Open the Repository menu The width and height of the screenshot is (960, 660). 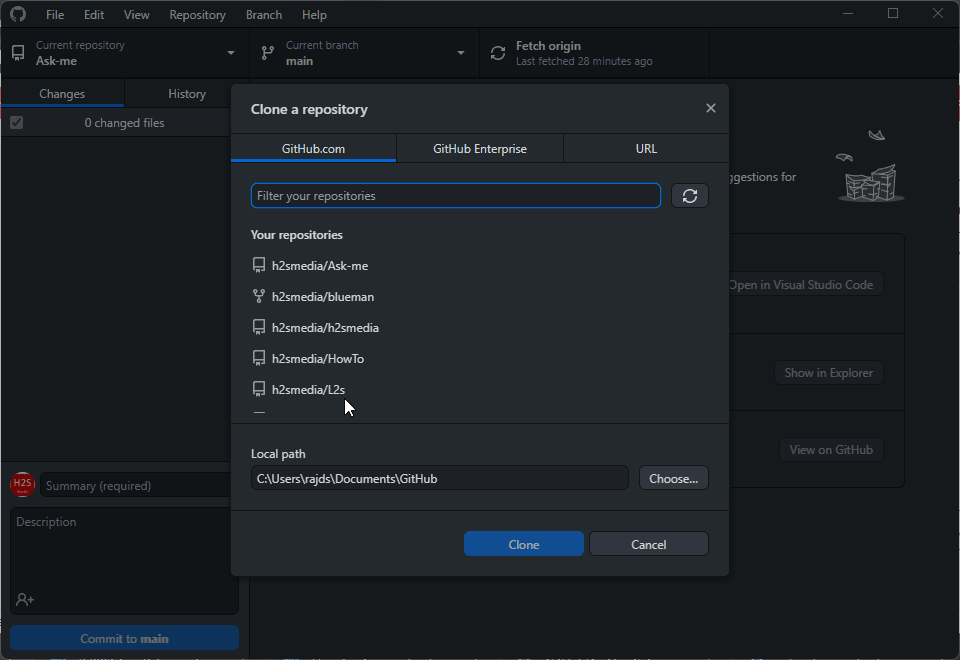[x=197, y=14]
